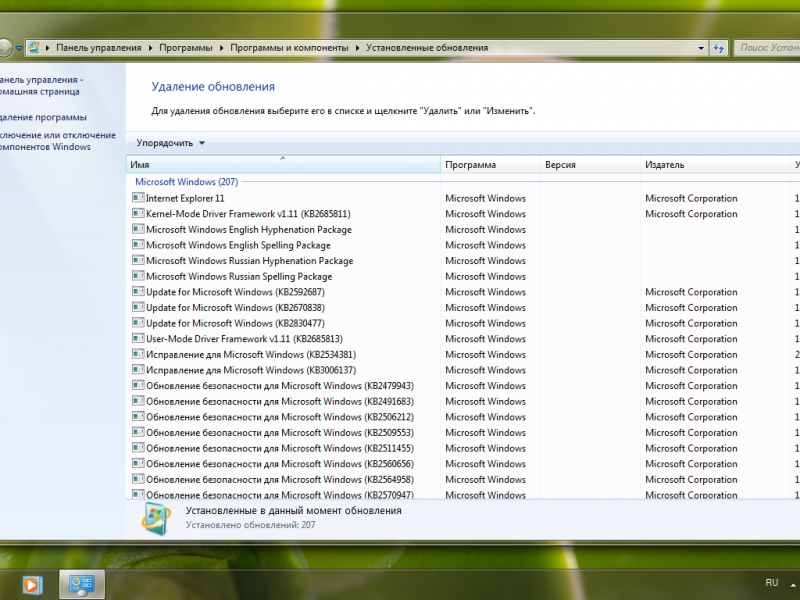Image resolution: width=800 pixels, height=600 pixels.
Task: Click icon of security update KB2509553
Action: tap(138, 432)
